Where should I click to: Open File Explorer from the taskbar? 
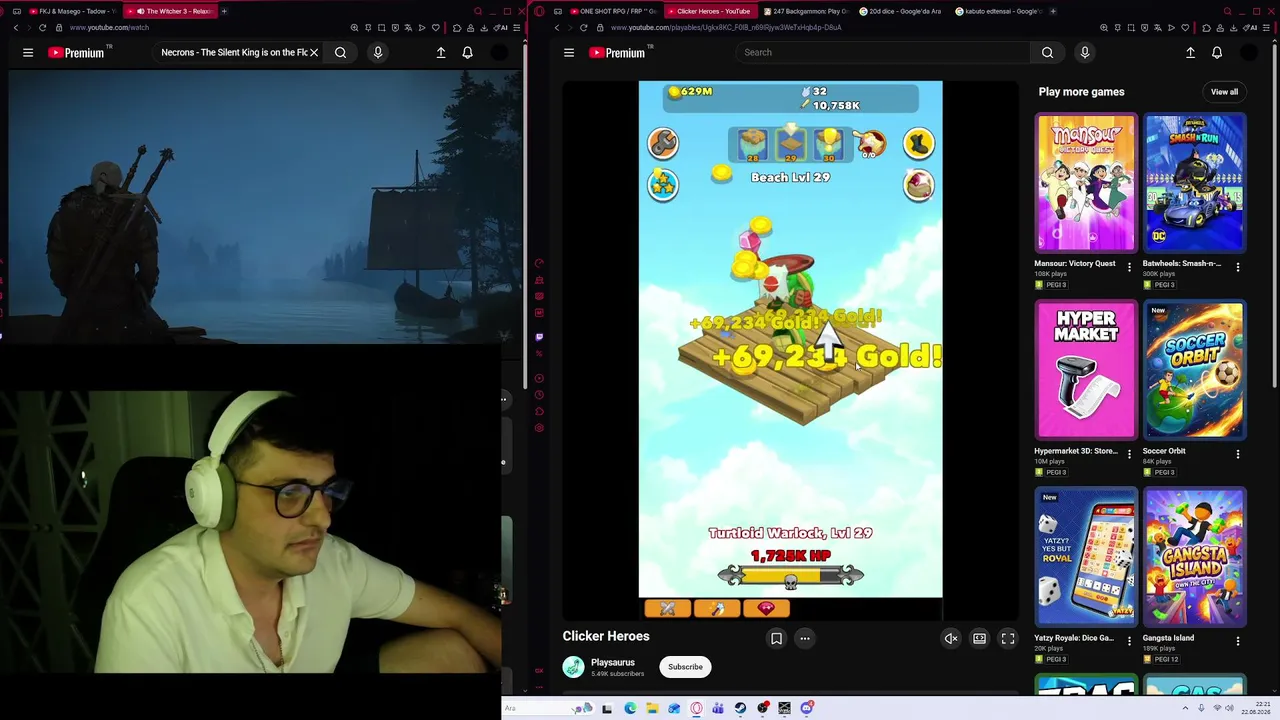coord(652,709)
